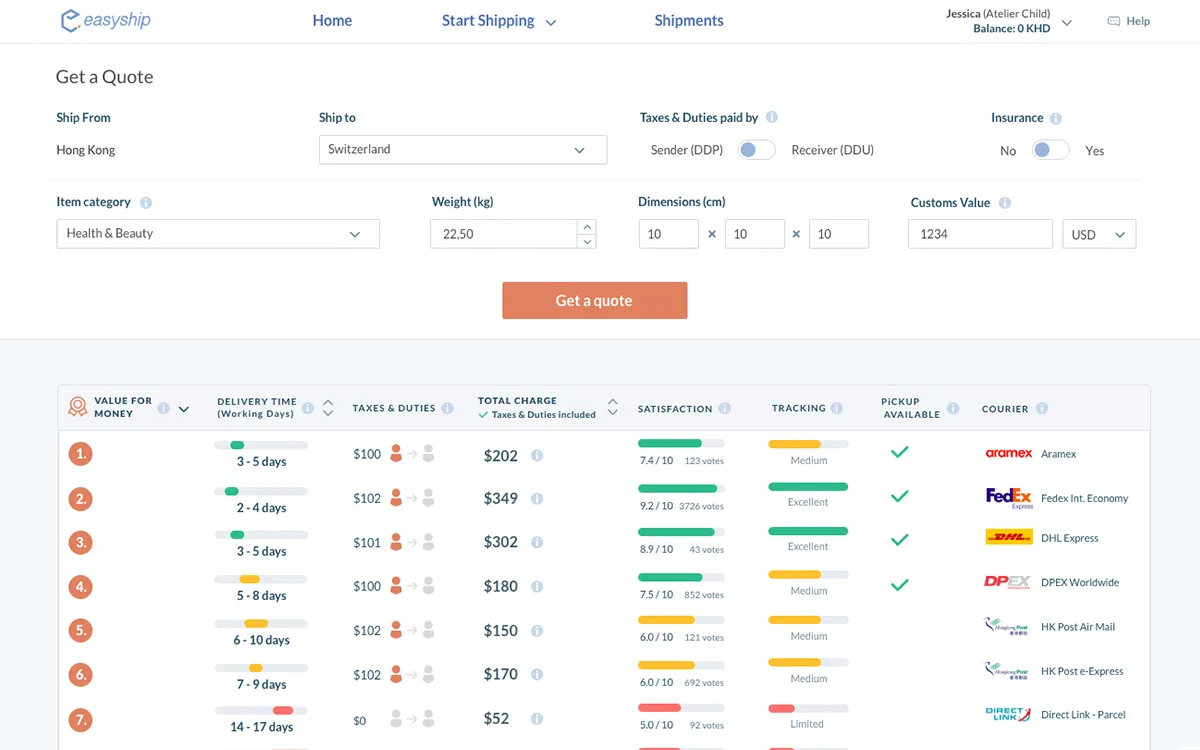
Task: Click the FedEx courier logo
Action: (x=1008, y=497)
